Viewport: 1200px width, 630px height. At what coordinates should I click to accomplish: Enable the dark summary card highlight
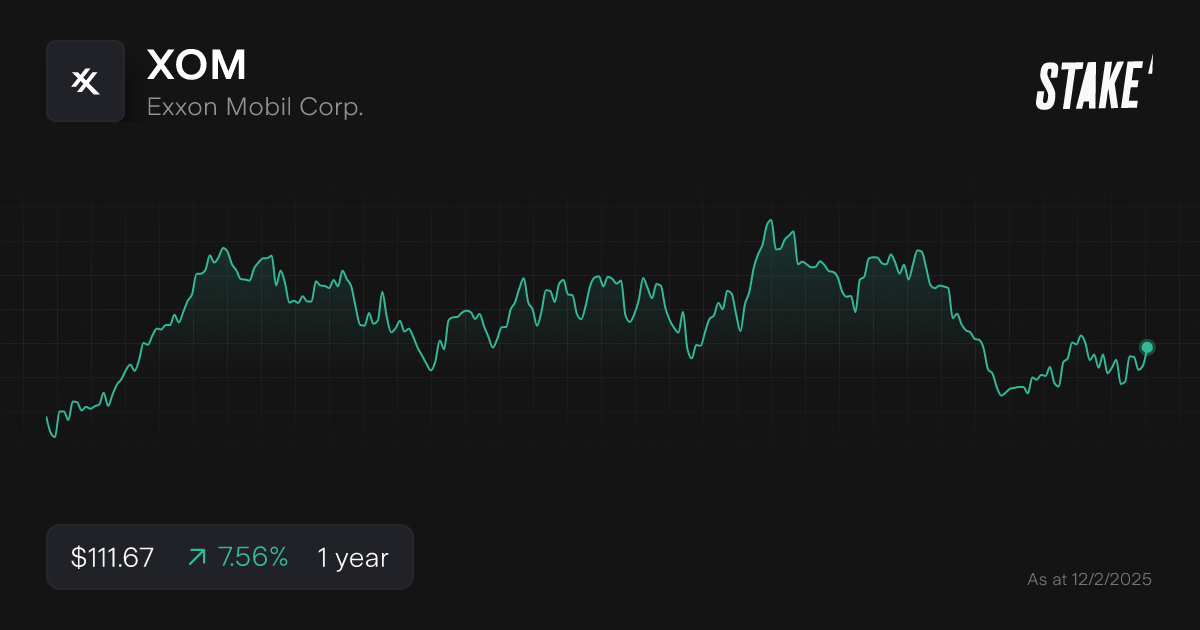tap(230, 556)
